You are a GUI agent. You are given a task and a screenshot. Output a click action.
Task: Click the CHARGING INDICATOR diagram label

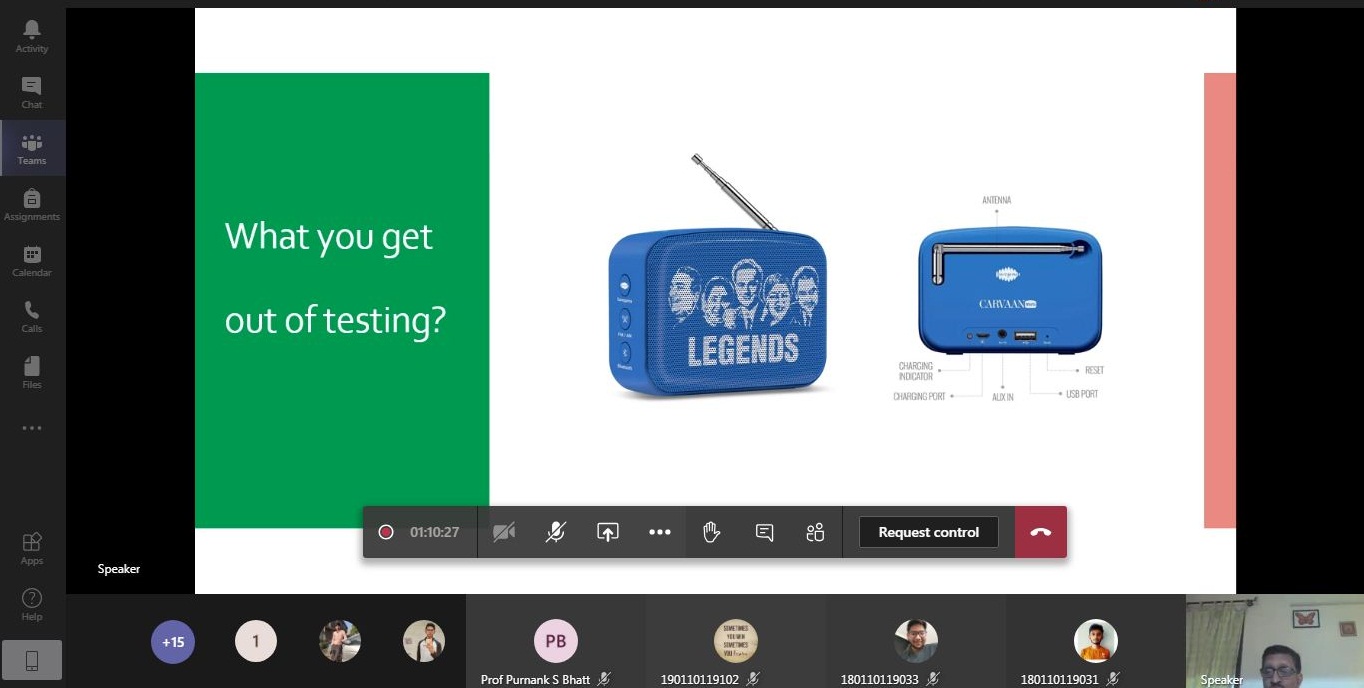915,371
